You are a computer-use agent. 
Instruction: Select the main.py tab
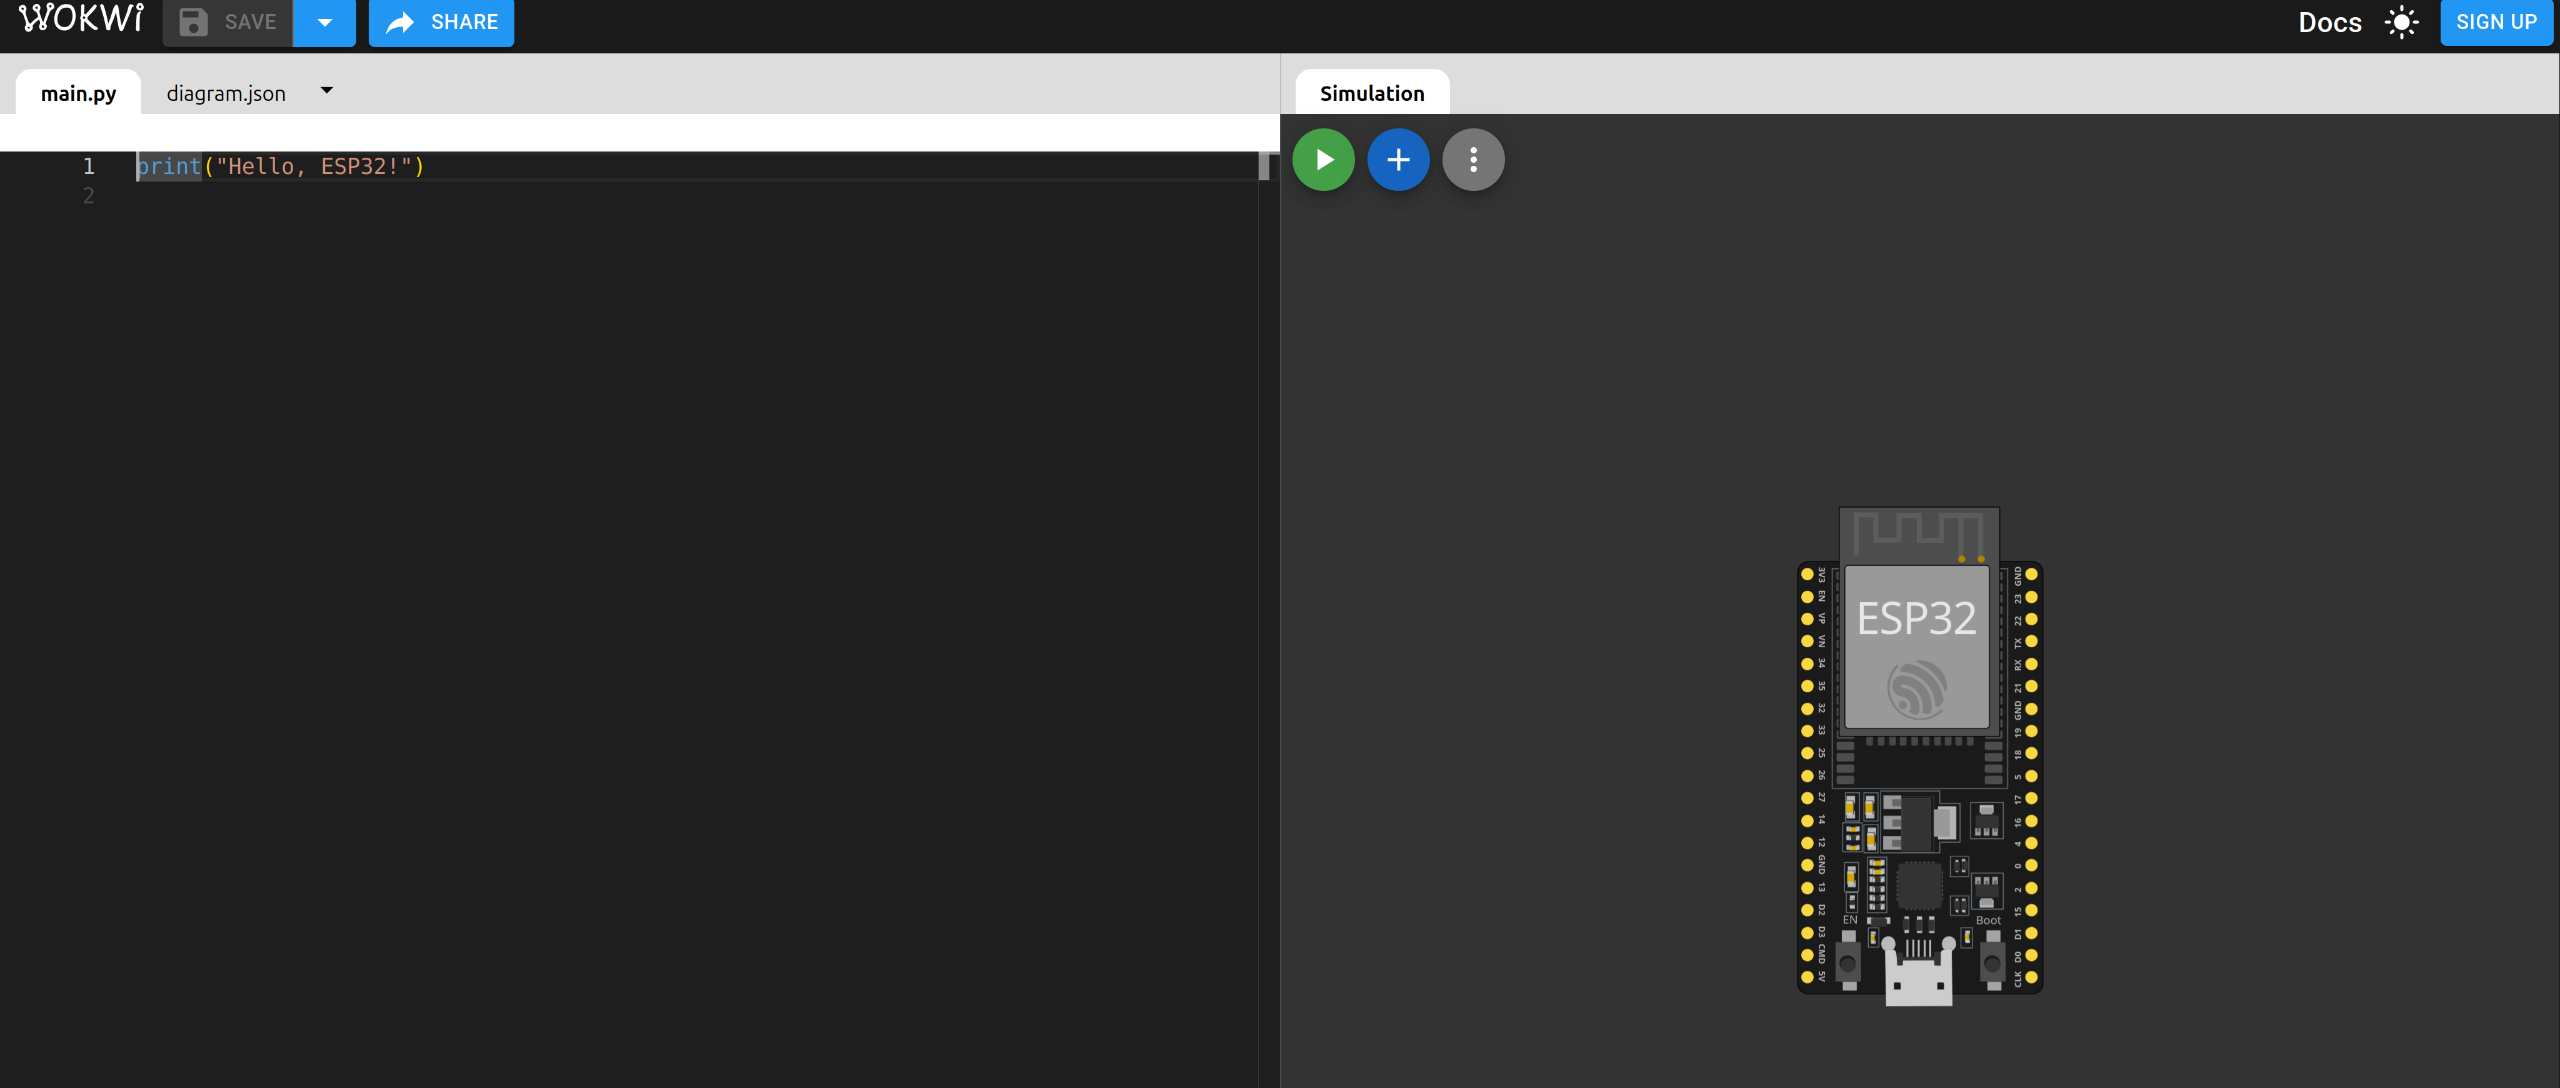(x=78, y=93)
